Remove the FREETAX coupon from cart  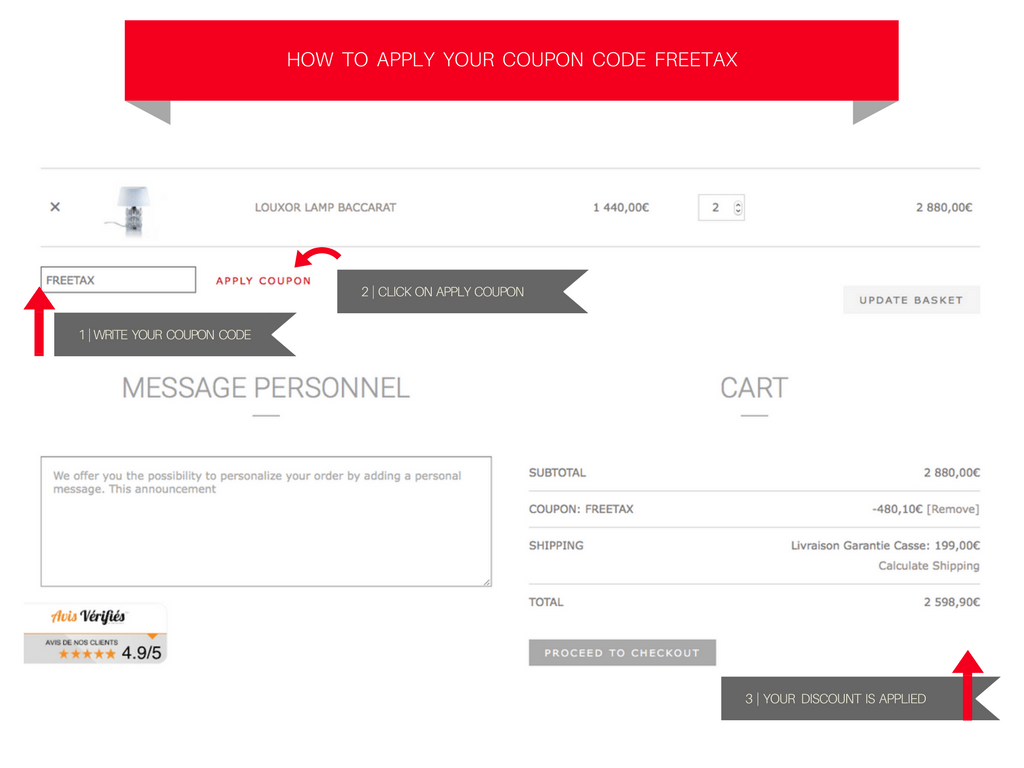pos(953,509)
